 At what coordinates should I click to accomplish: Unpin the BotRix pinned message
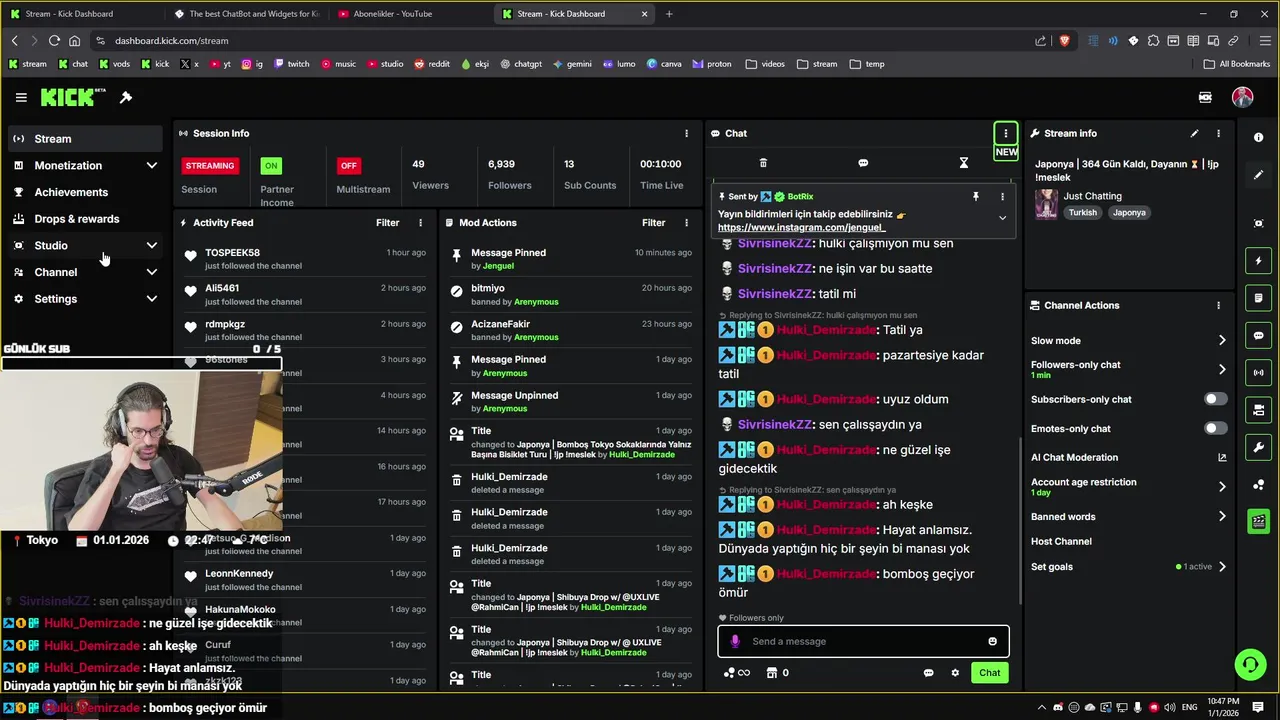[x=975, y=197]
